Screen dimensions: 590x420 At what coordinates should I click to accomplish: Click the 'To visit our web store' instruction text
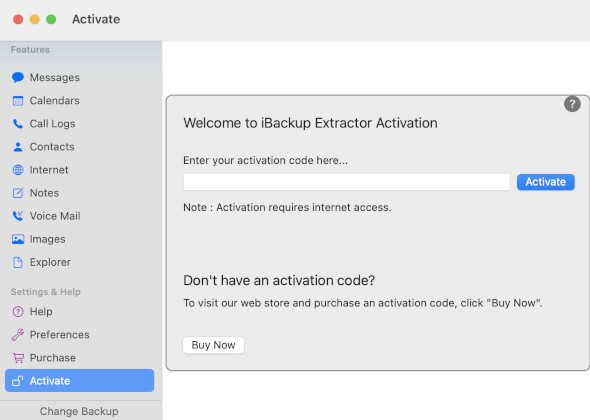[363, 303]
